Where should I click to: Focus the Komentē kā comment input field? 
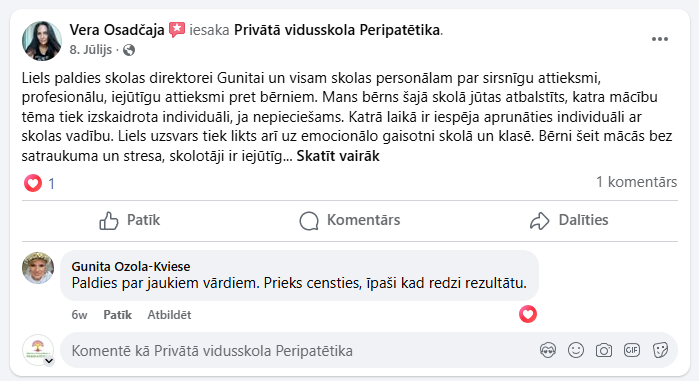pos(299,351)
